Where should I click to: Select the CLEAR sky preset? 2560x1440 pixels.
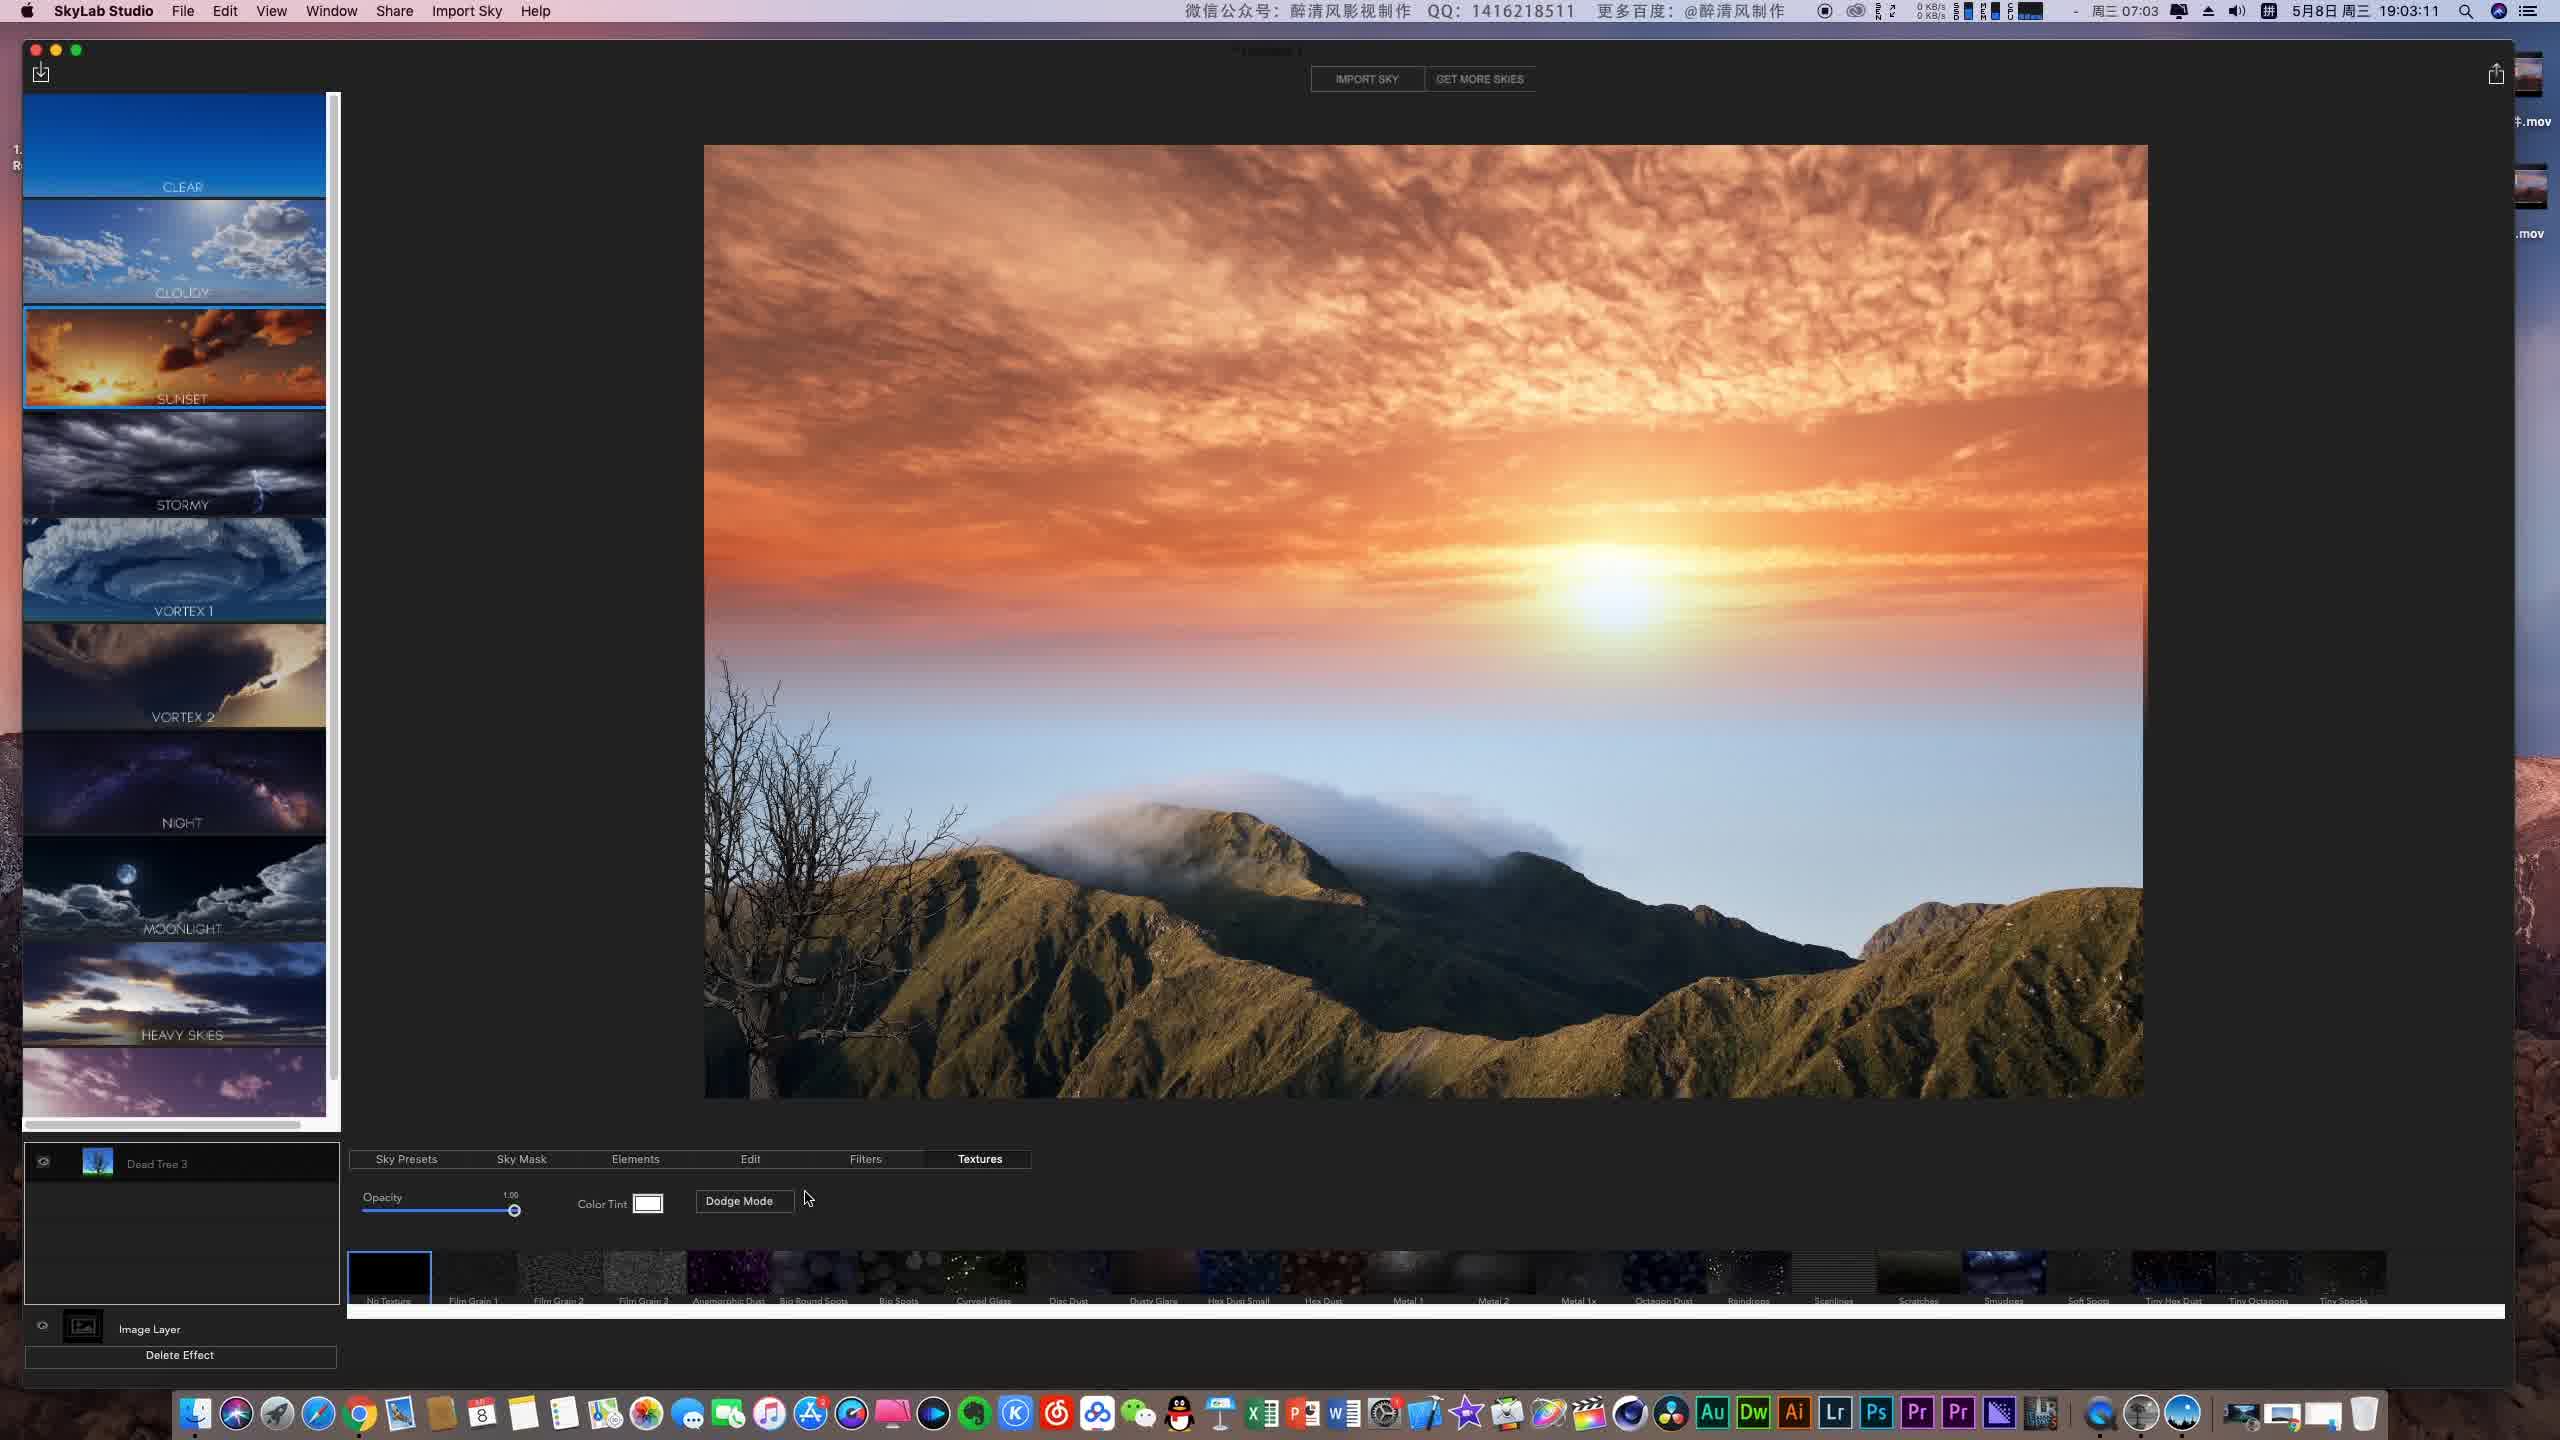pos(174,146)
